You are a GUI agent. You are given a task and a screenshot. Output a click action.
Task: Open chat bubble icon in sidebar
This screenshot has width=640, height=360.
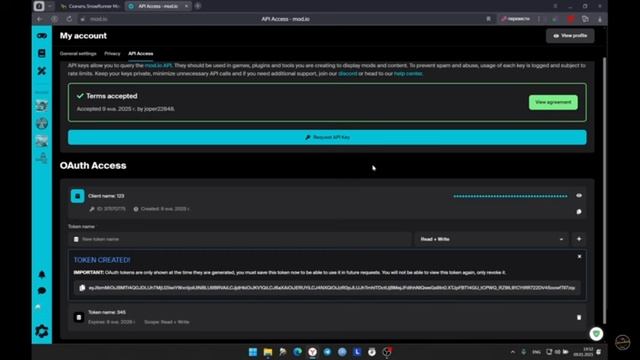pos(42,291)
